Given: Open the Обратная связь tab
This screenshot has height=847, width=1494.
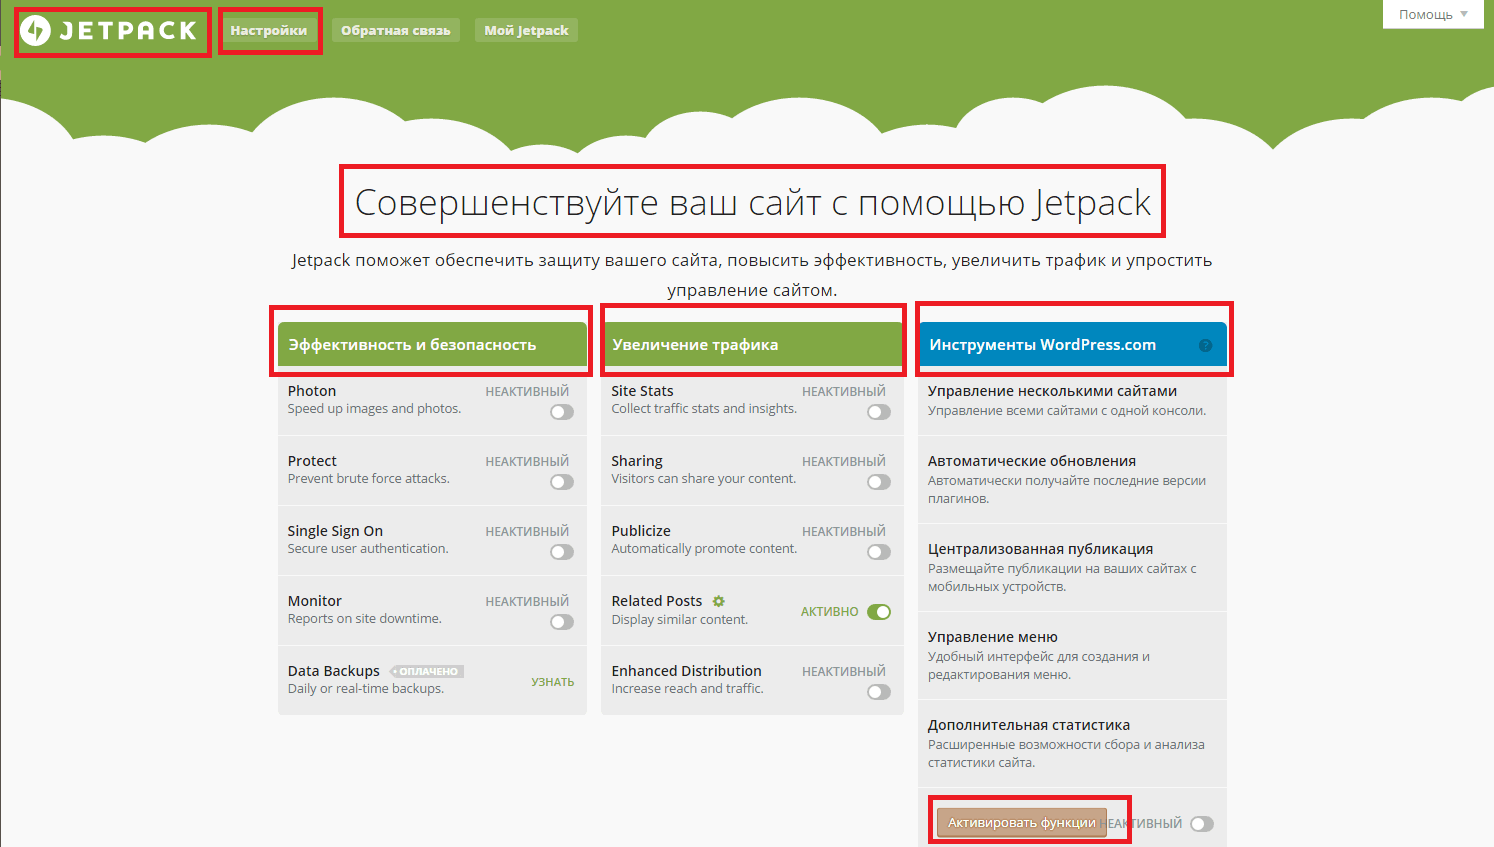Looking at the screenshot, I should [396, 31].
